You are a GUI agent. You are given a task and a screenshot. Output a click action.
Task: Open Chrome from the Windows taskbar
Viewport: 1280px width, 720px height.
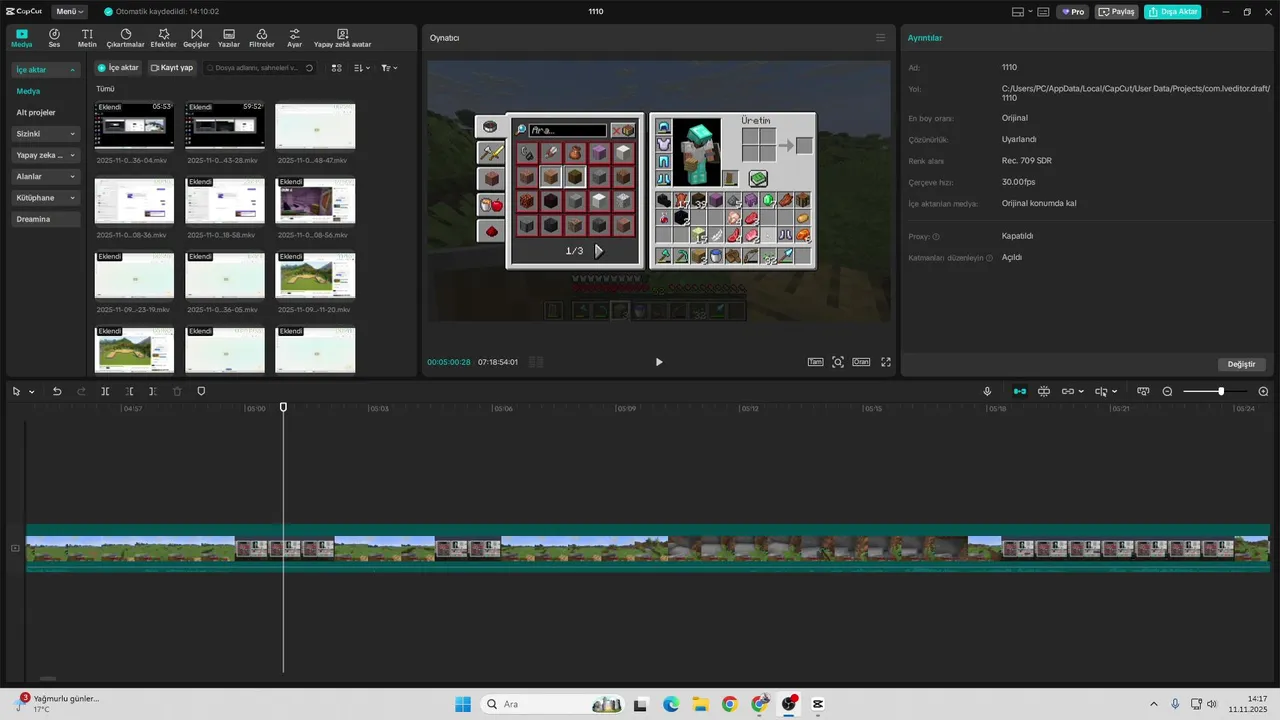(x=729, y=704)
